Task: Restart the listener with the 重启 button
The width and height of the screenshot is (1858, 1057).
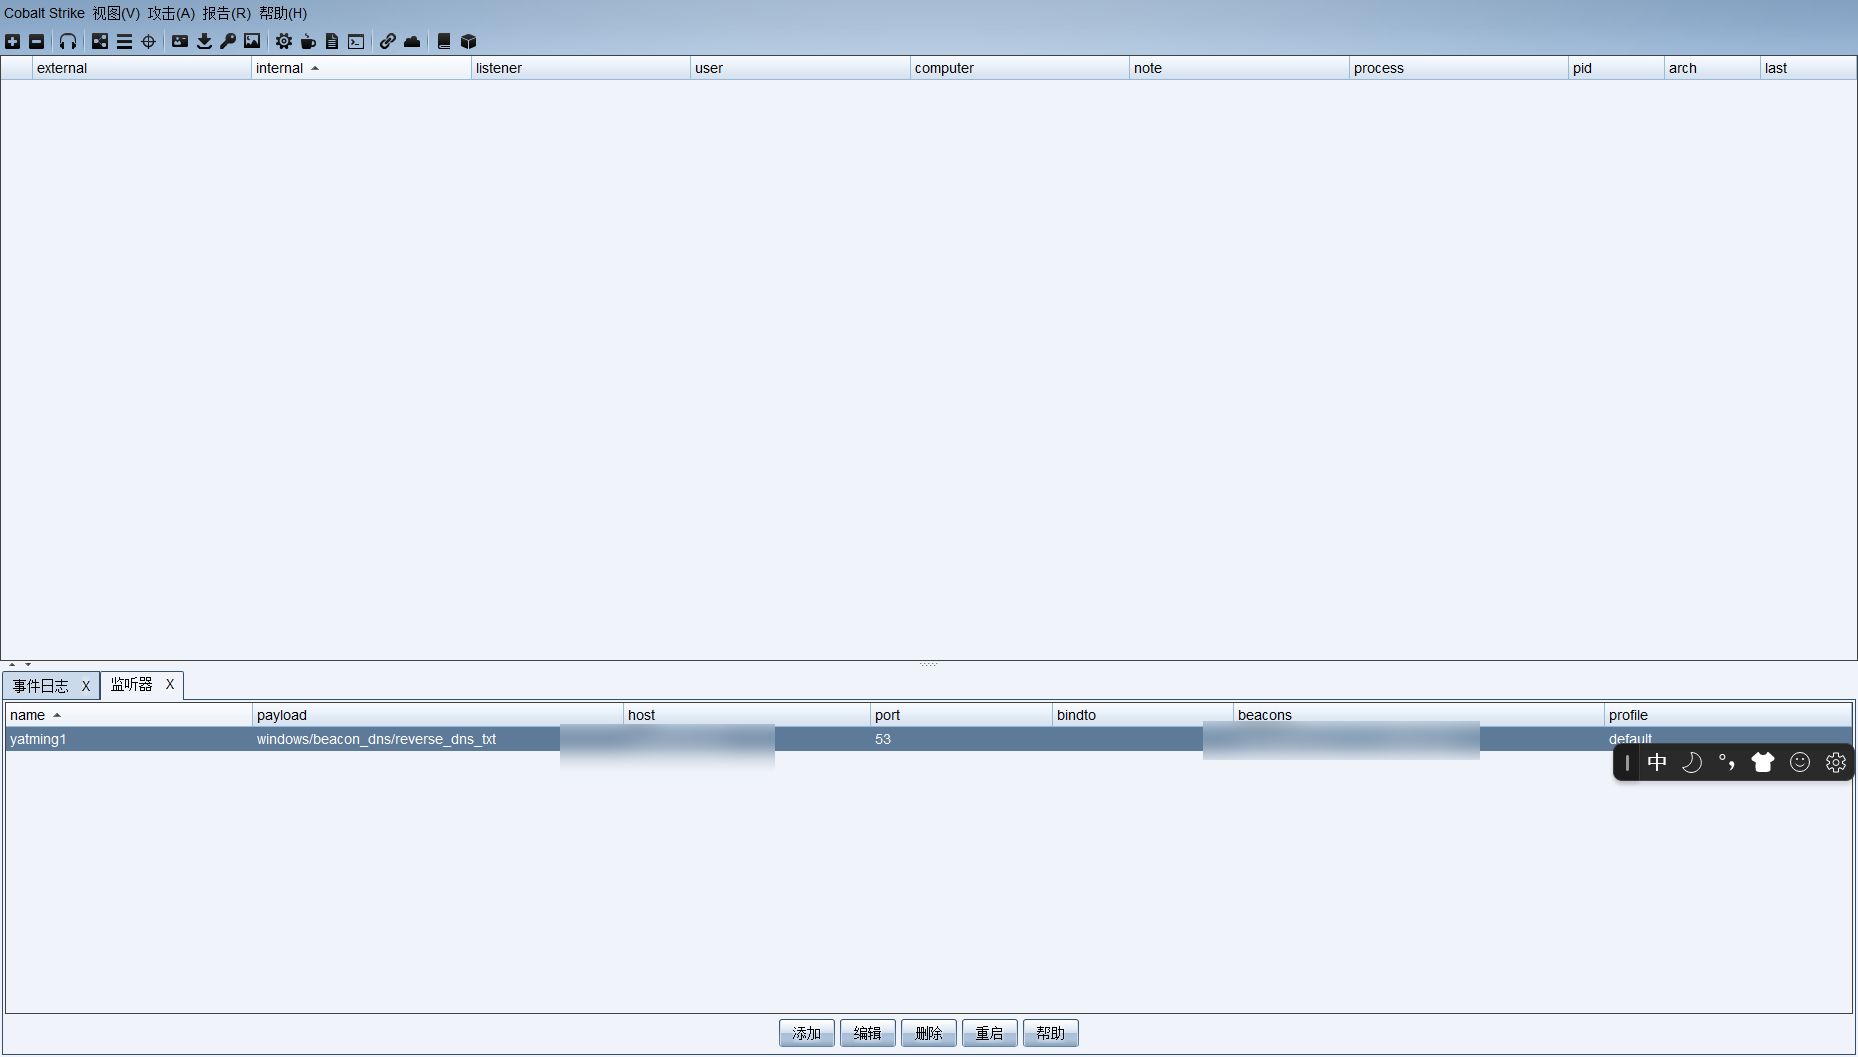Action: (989, 1032)
